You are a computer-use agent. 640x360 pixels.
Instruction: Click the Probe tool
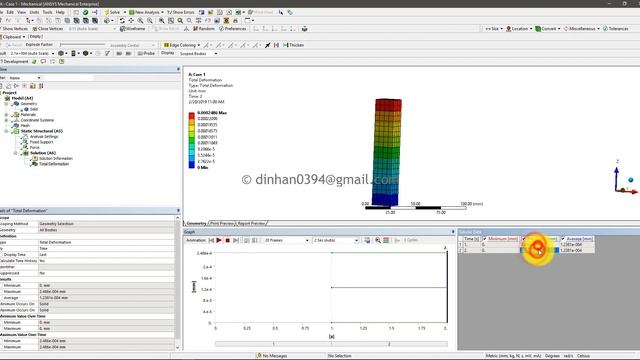[x=146, y=53]
